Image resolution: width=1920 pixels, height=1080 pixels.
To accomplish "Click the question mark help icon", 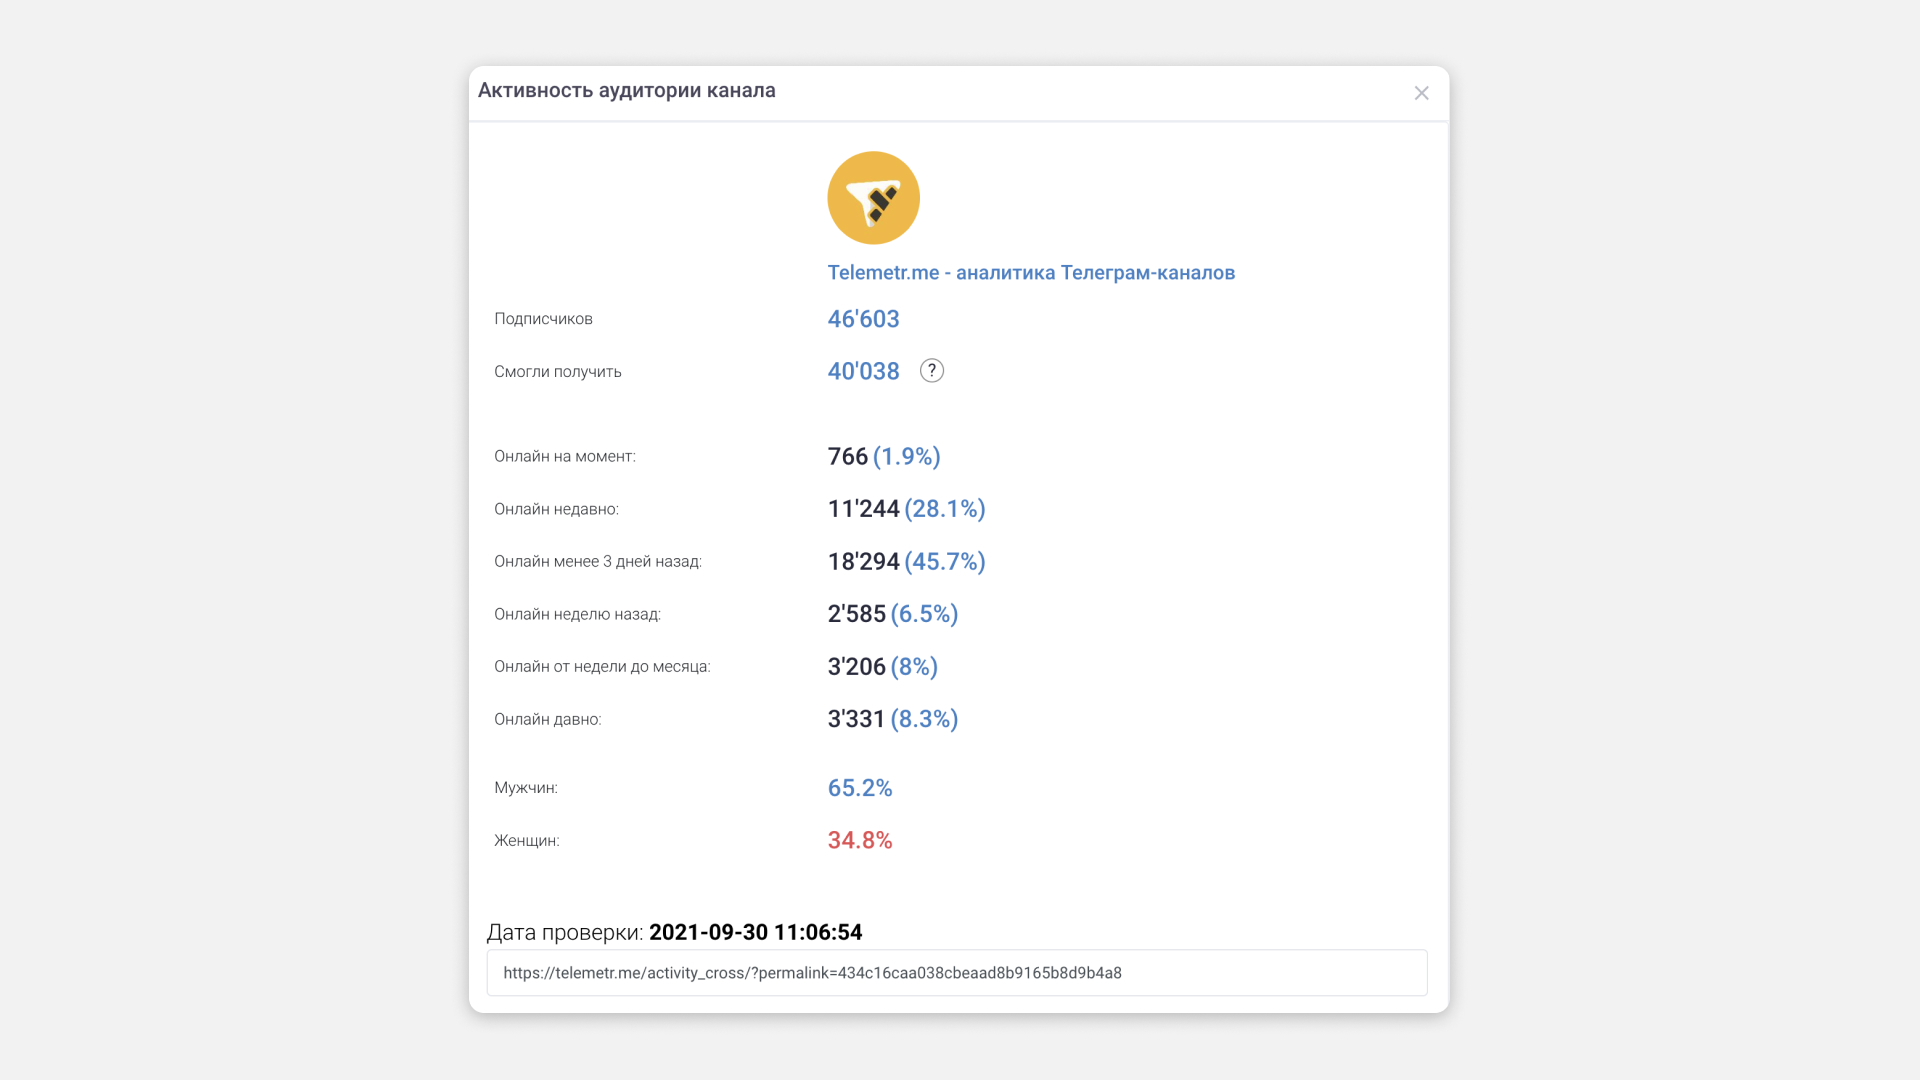I will [x=931, y=371].
